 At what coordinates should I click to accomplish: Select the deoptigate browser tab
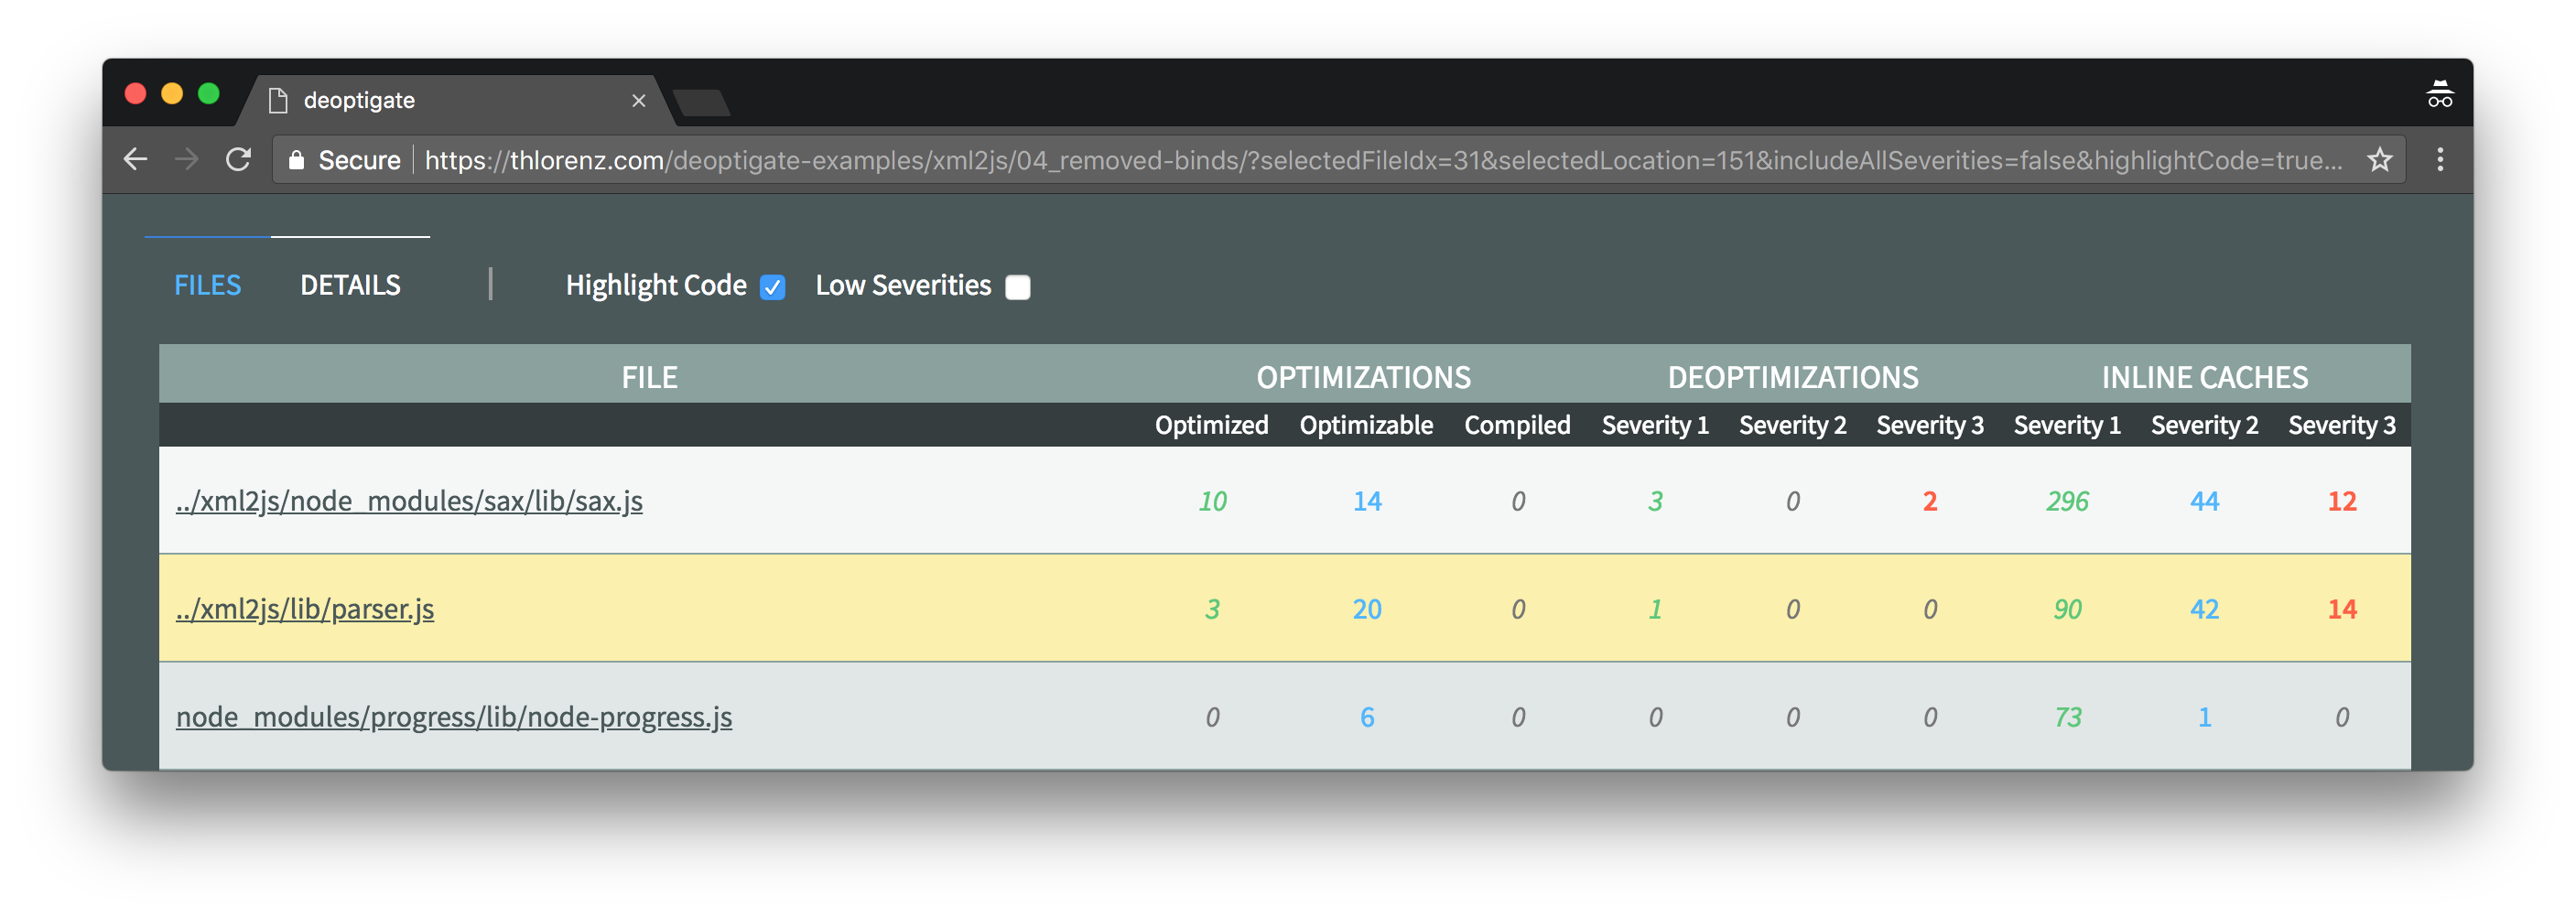[457, 100]
